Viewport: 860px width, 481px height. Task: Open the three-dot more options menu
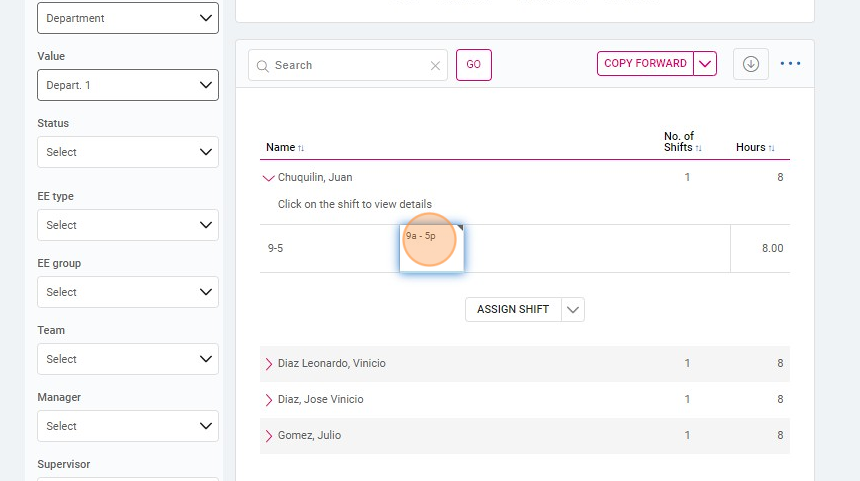coord(790,64)
